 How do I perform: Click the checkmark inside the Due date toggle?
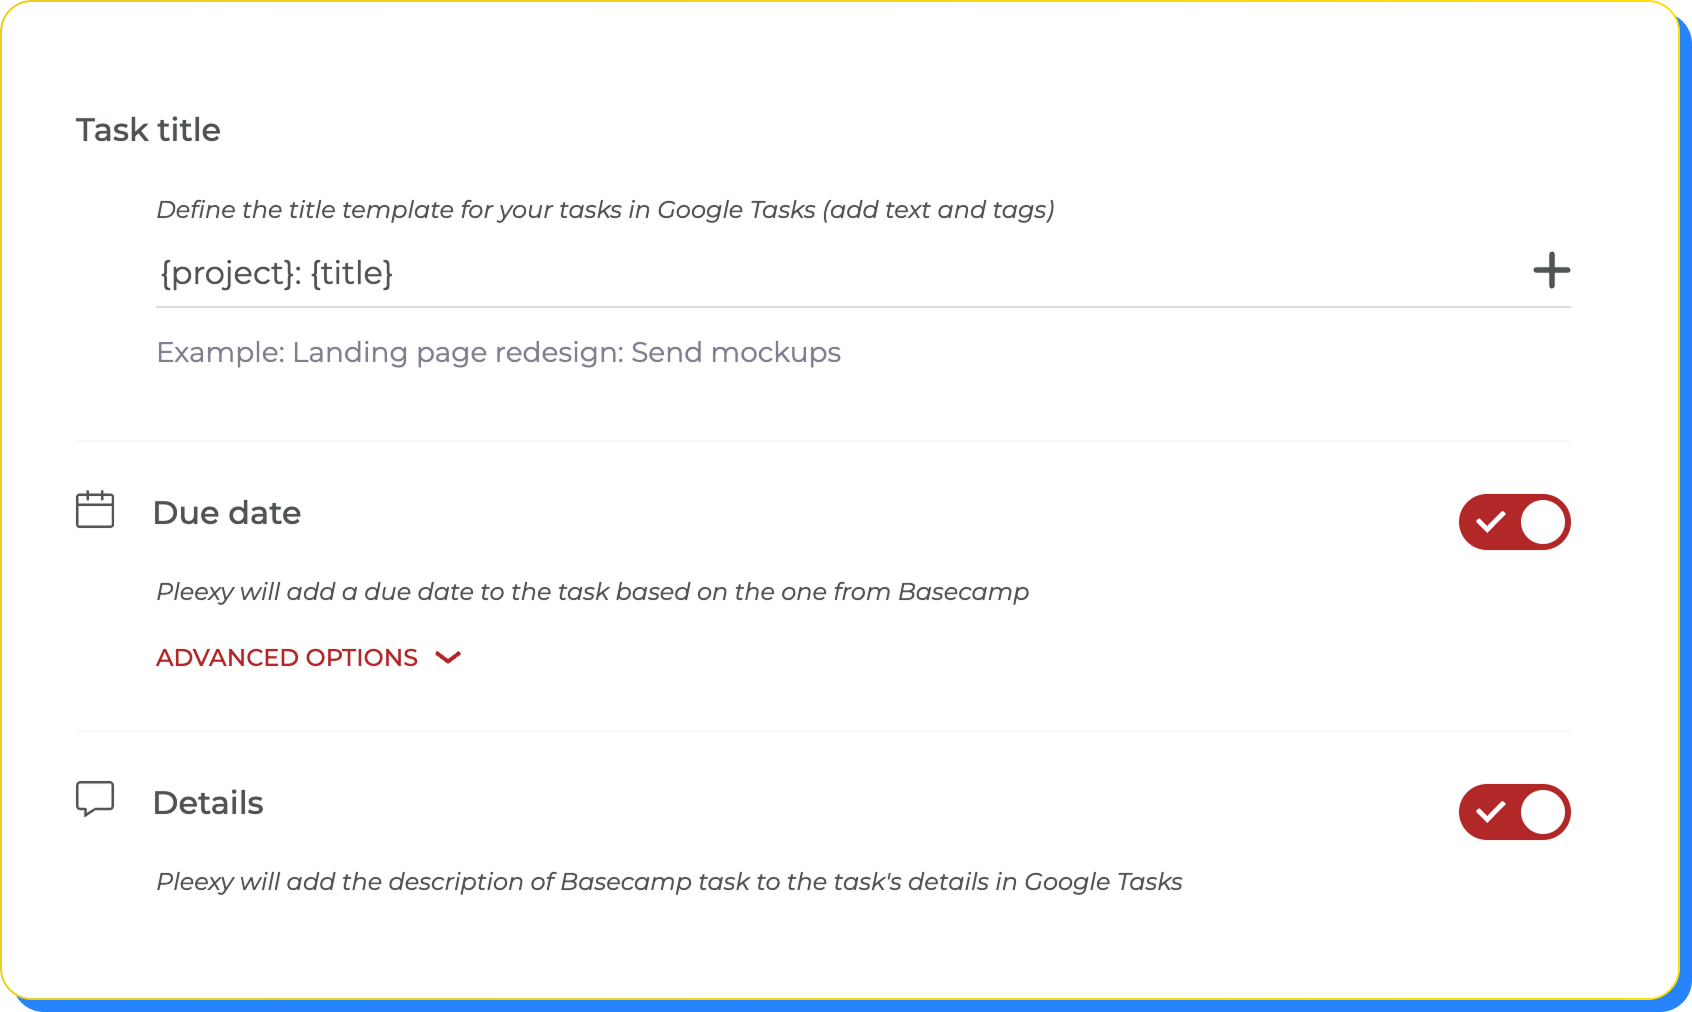tap(1491, 521)
